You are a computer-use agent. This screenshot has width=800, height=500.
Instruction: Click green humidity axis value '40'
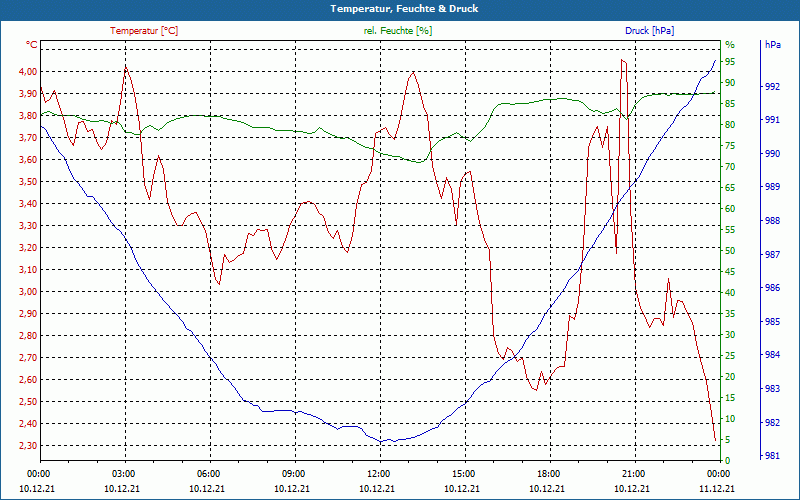point(730,293)
